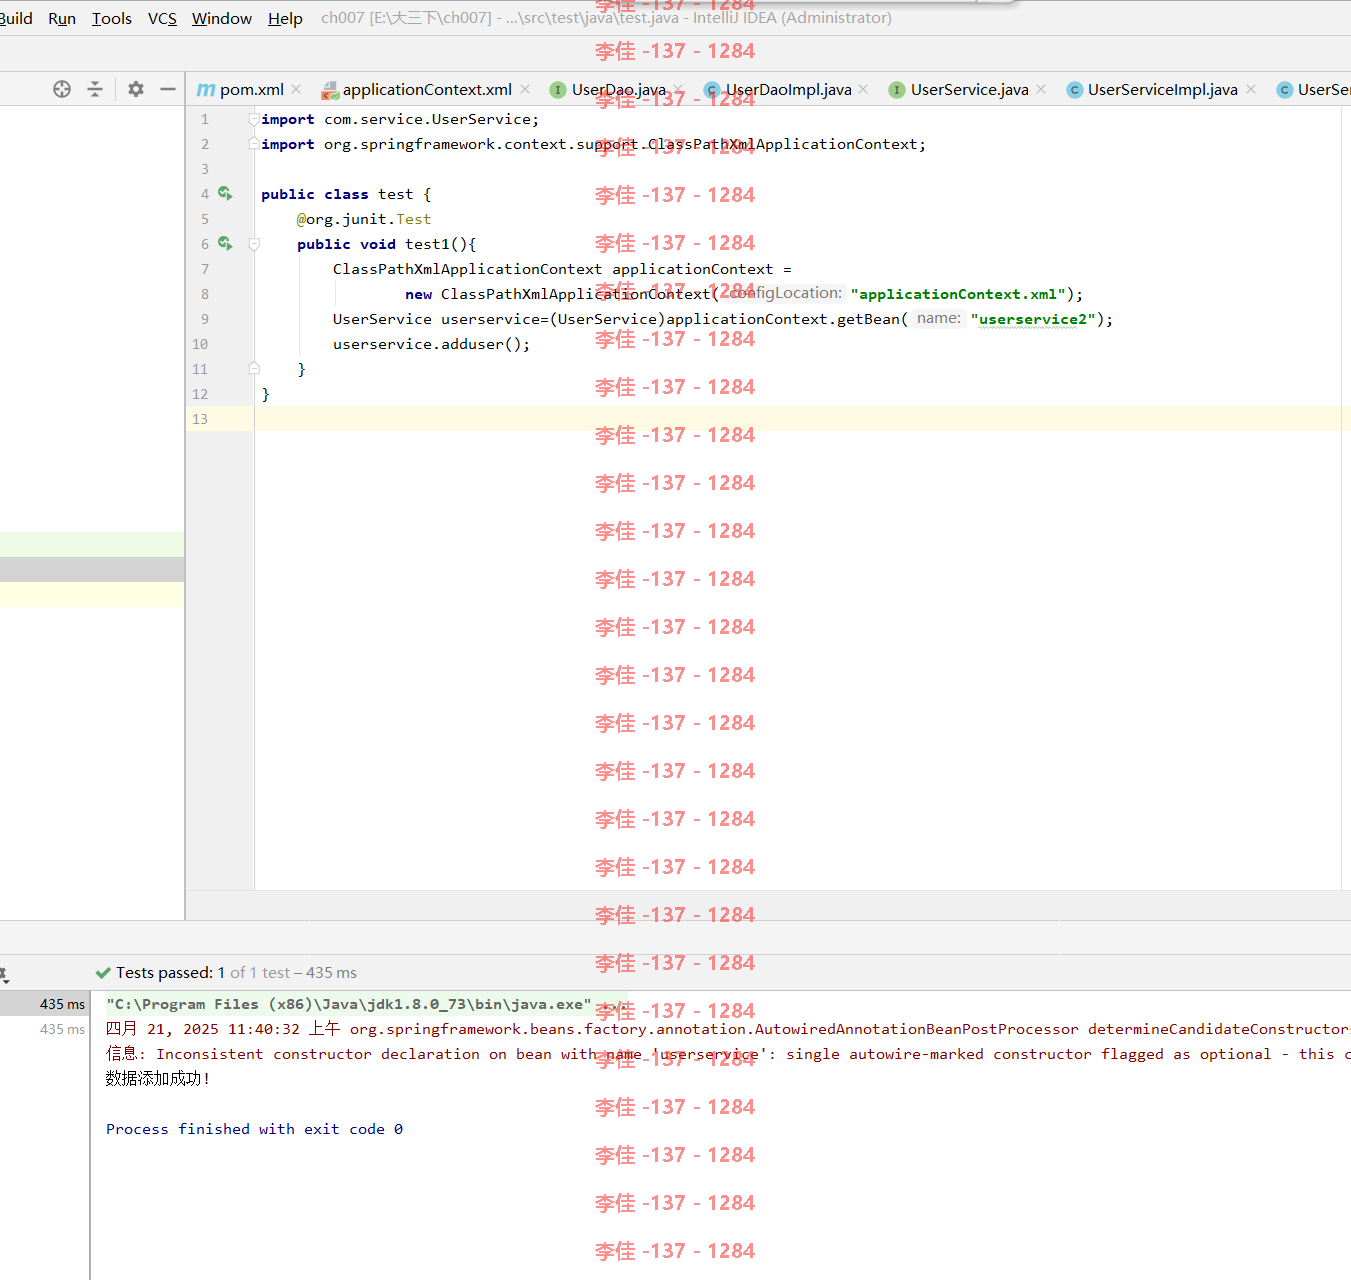This screenshot has width=1351, height=1280.
Task: Click the import com.service.UserService line
Action: coord(400,119)
